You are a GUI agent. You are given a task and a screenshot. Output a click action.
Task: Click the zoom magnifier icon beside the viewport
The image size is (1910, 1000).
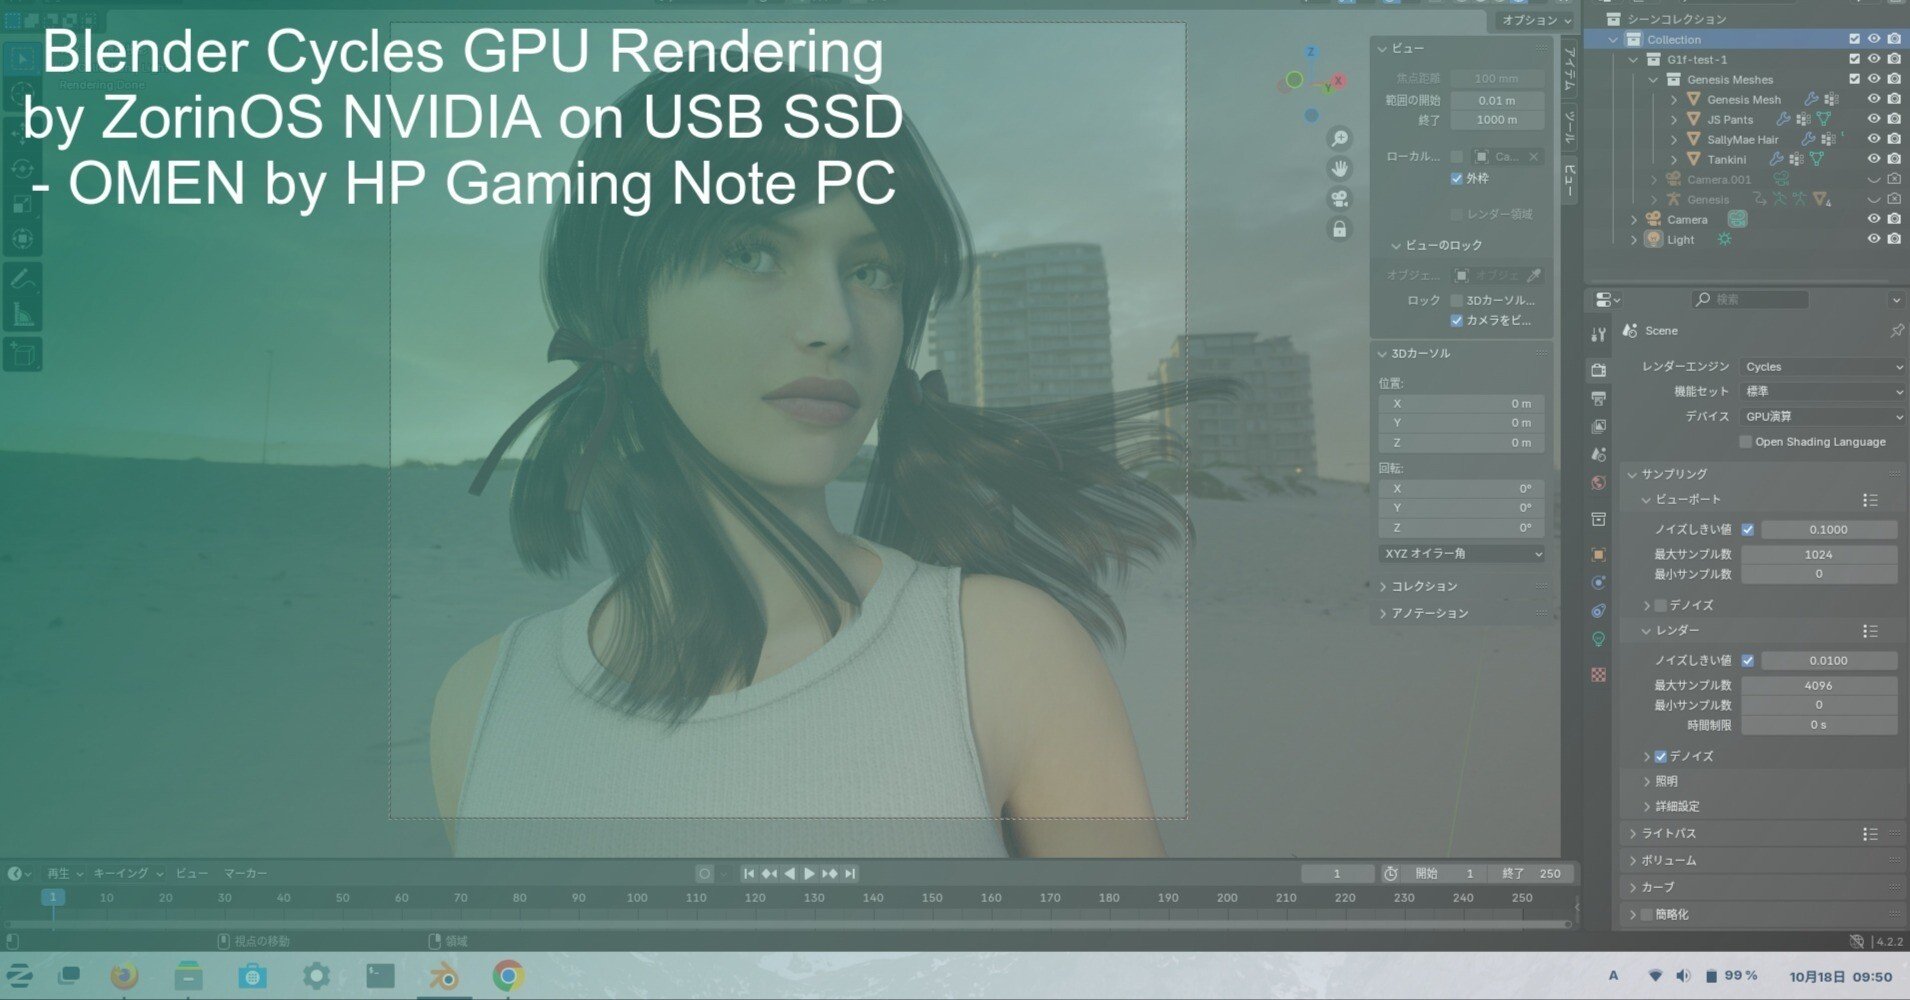(x=1340, y=138)
